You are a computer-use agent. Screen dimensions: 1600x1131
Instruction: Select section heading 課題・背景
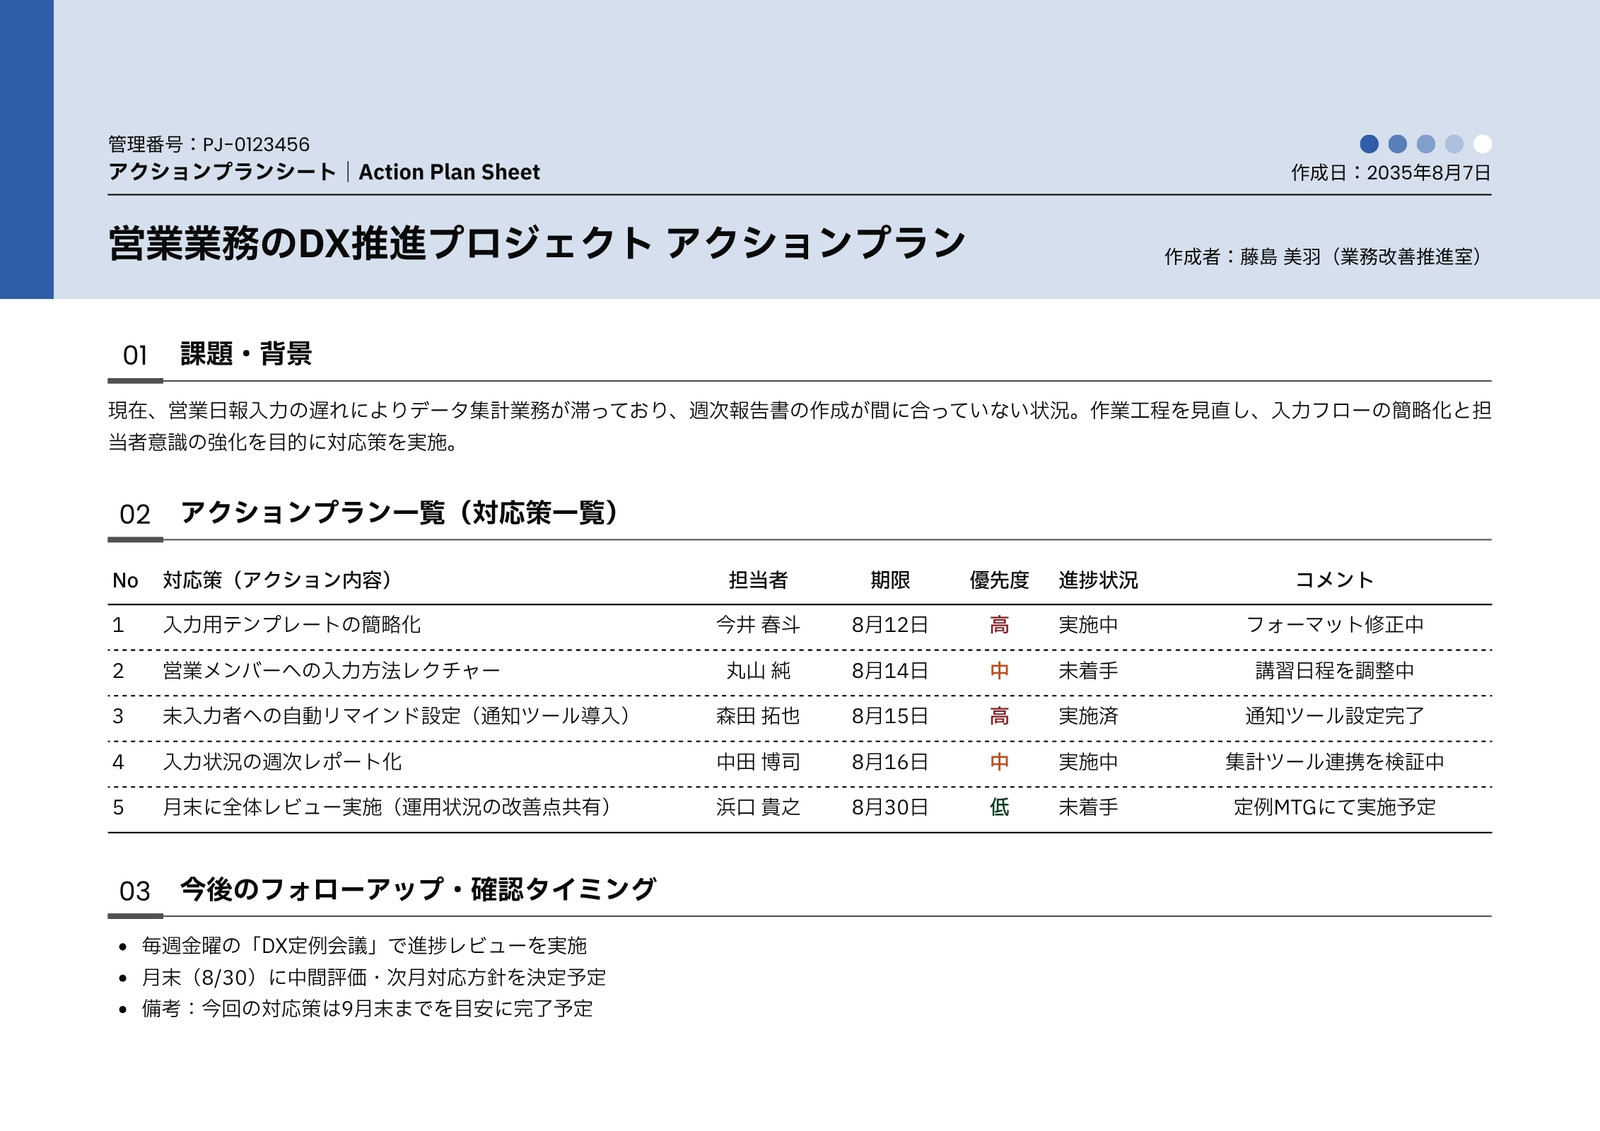coord(246,354)
